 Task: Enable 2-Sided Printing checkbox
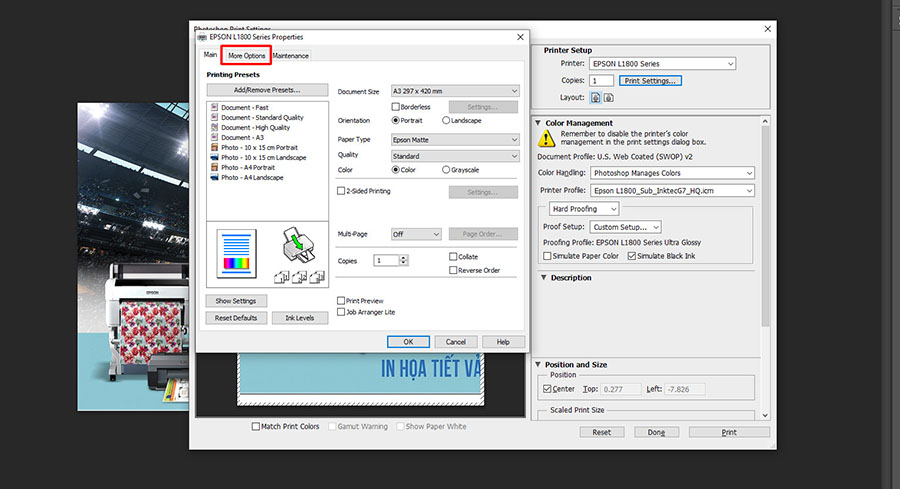pos(341,191)
